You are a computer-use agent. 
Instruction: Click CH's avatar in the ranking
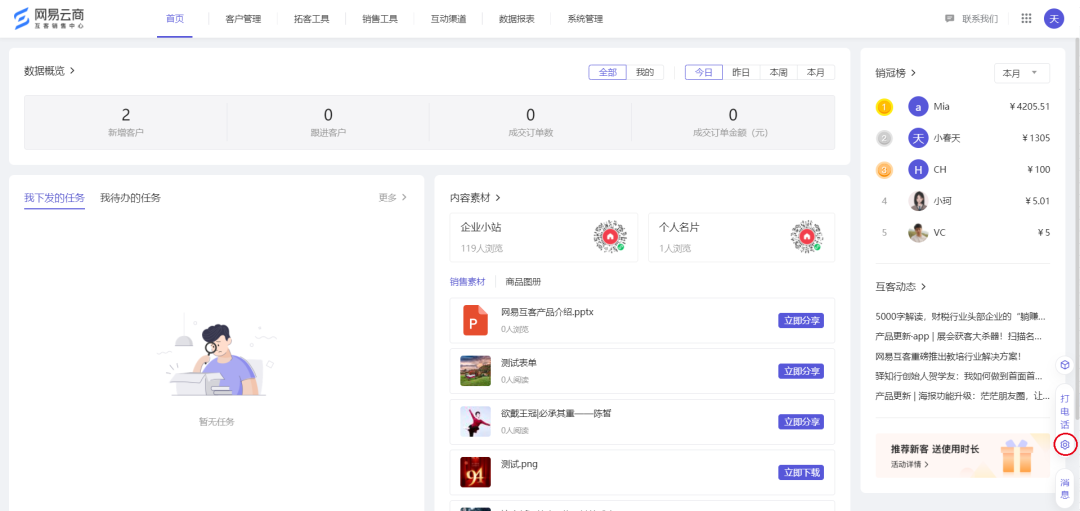coord(918,169)
